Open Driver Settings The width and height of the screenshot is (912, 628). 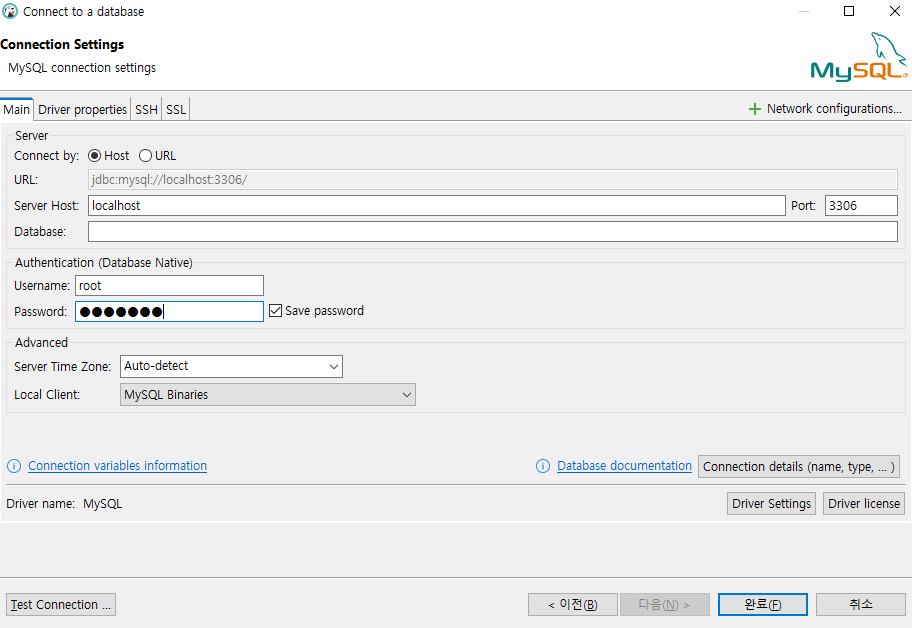[x=771, y=504]
